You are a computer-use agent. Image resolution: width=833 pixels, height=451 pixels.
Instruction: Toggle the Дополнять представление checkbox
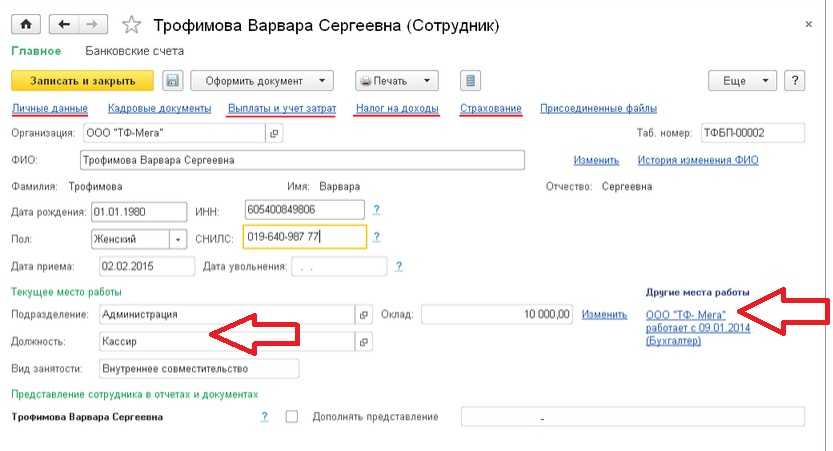tap(292, 416)
